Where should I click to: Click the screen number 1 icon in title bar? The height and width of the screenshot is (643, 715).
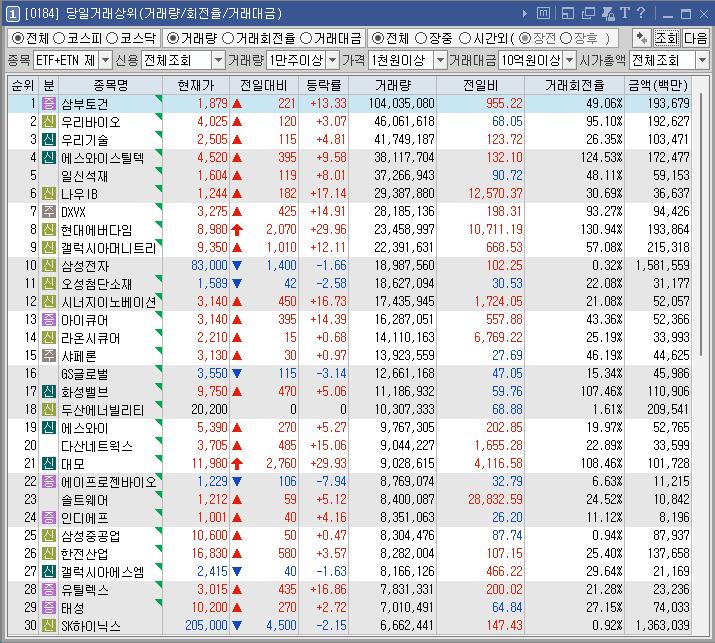click(x=12, y=14)
